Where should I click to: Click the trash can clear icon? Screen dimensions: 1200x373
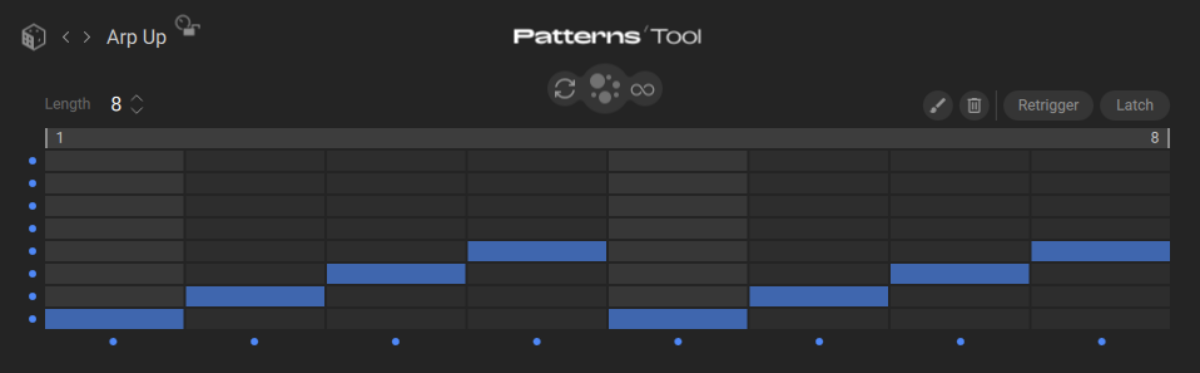(974, 105)
